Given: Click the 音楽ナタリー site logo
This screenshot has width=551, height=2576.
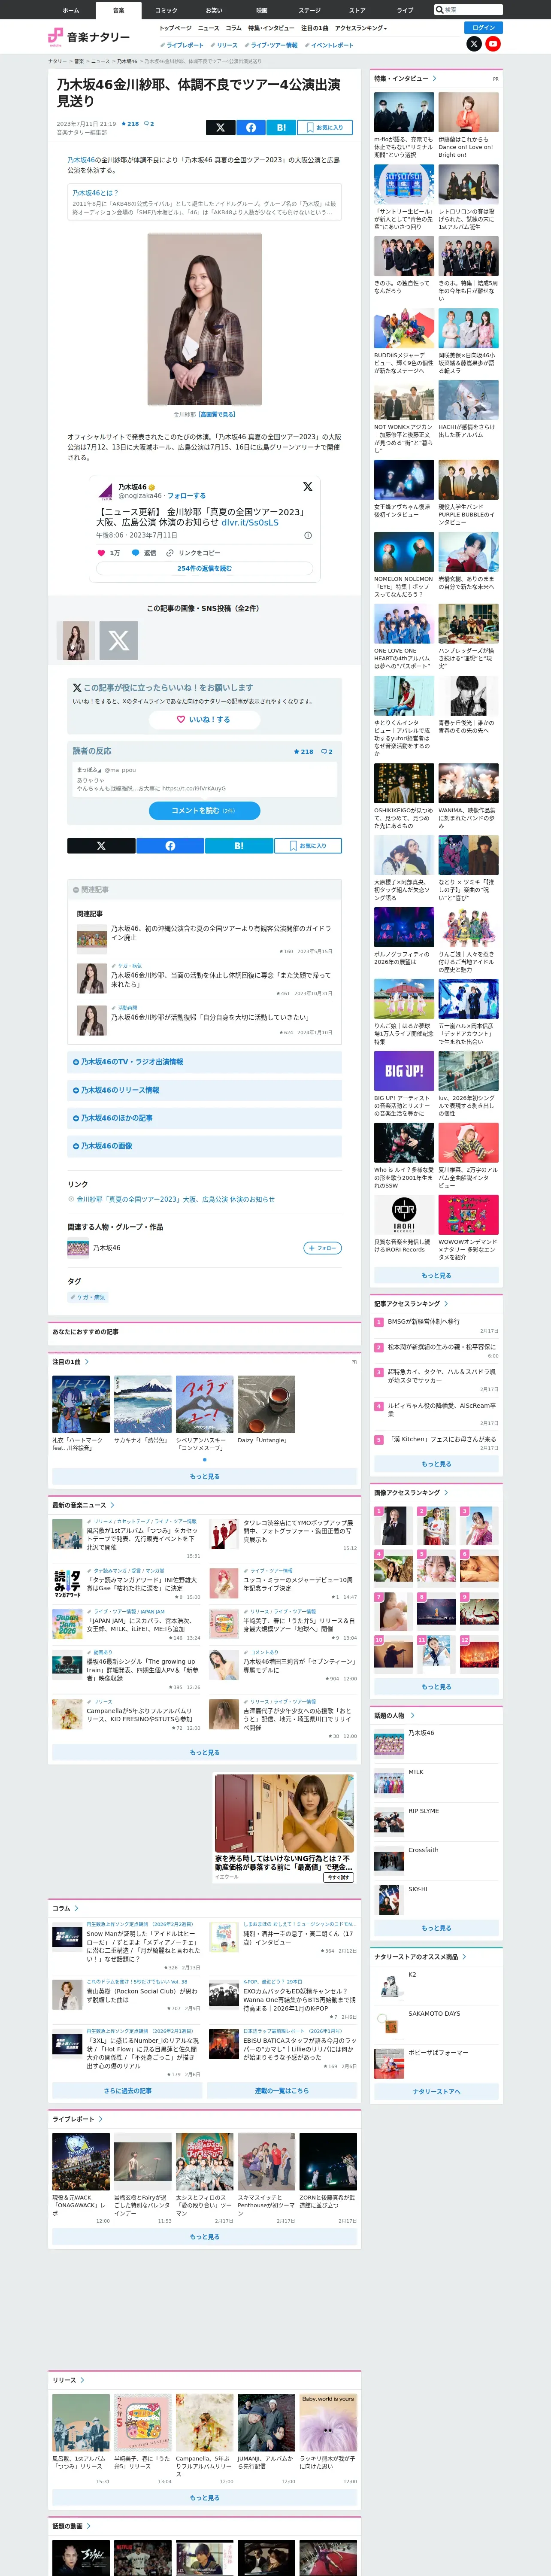Looking at the screenshot, I should tap(89, 37).
